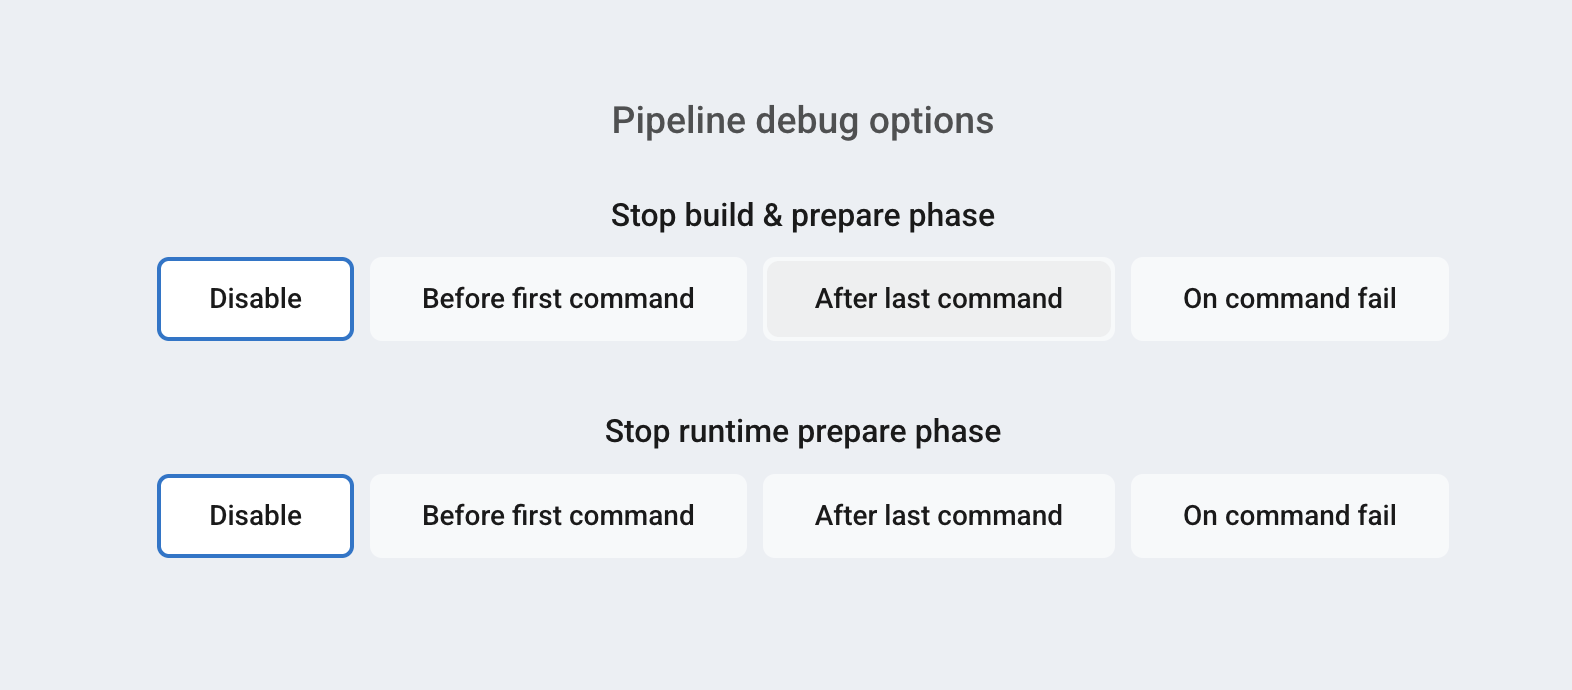
Task: Pick On command fail for runtime prepare phase
Action: point(1289,516)
